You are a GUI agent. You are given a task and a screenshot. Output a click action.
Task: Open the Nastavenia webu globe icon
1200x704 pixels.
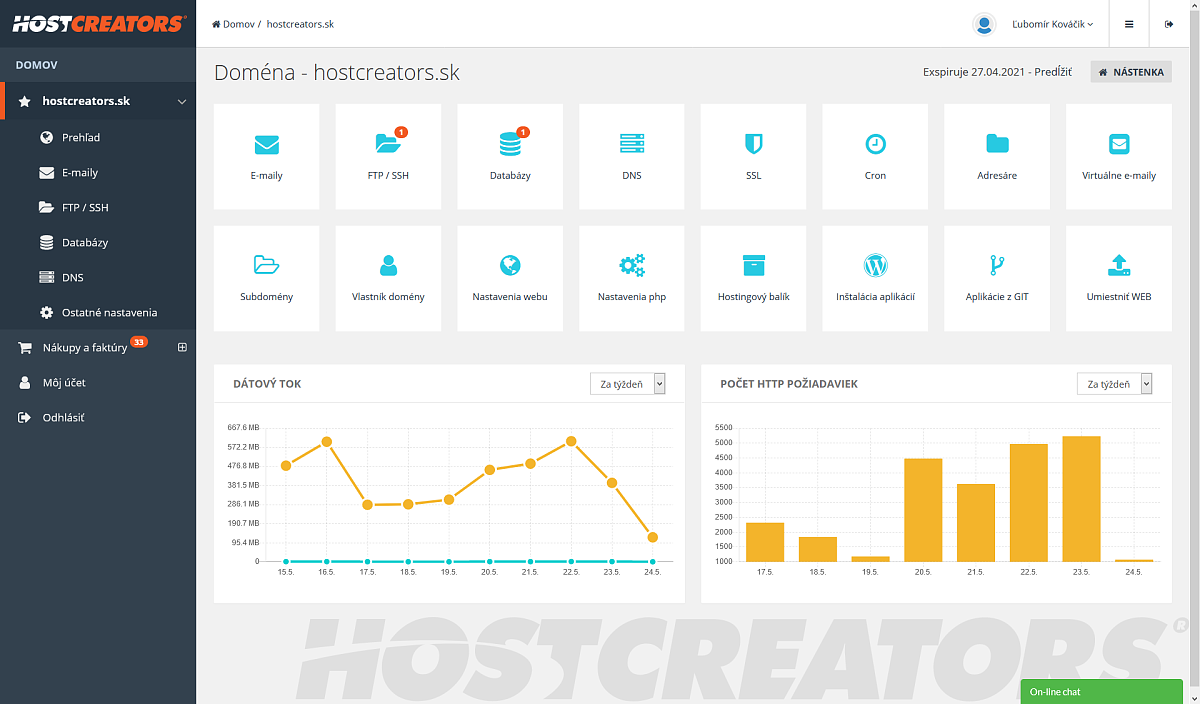(x=510, y=265)
